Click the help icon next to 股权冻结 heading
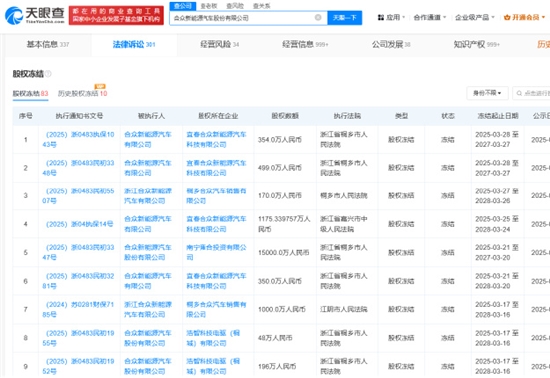550x378 pixels. click(48, 74)
